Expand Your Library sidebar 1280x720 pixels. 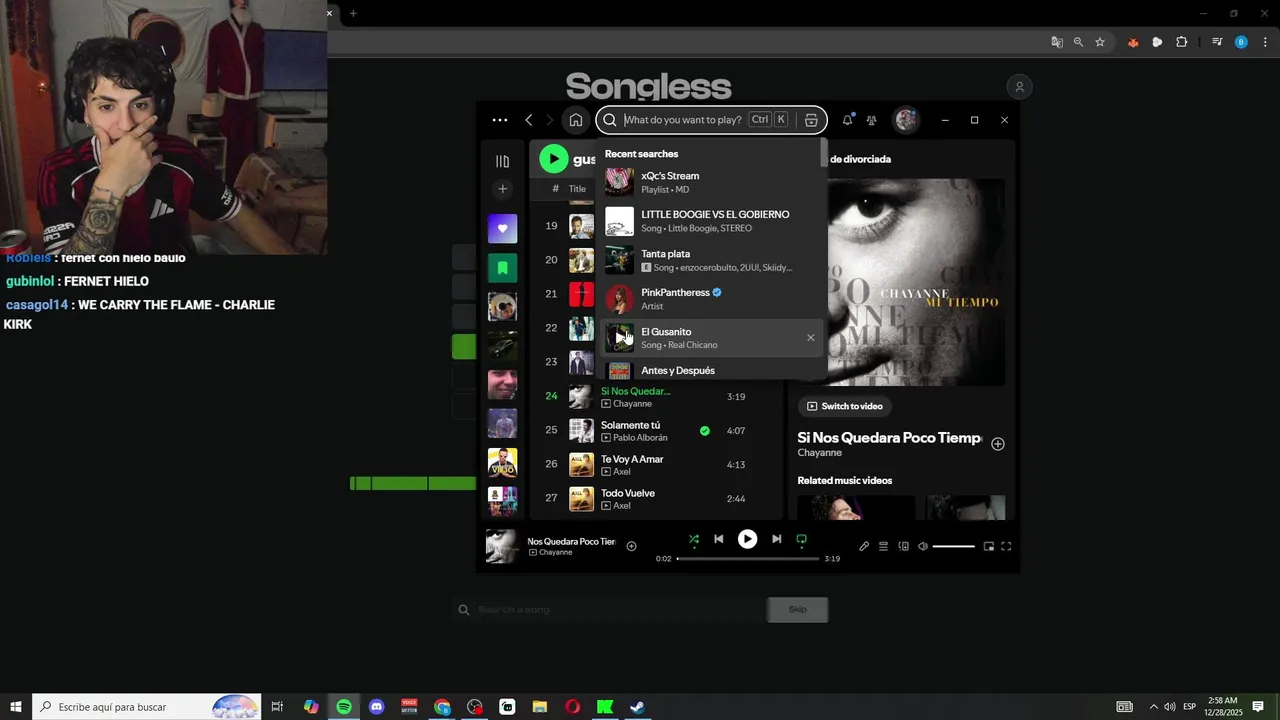coord(502,161)
